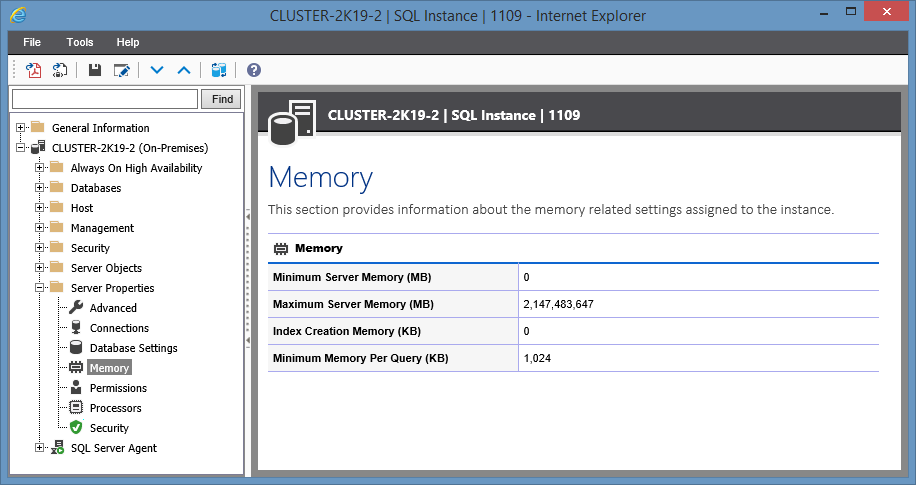Click the CLUSTER-2K19-2 server icon in tree
Viewport: 916px width, 485px height.
pyautogui.click(x=39, y=147)
